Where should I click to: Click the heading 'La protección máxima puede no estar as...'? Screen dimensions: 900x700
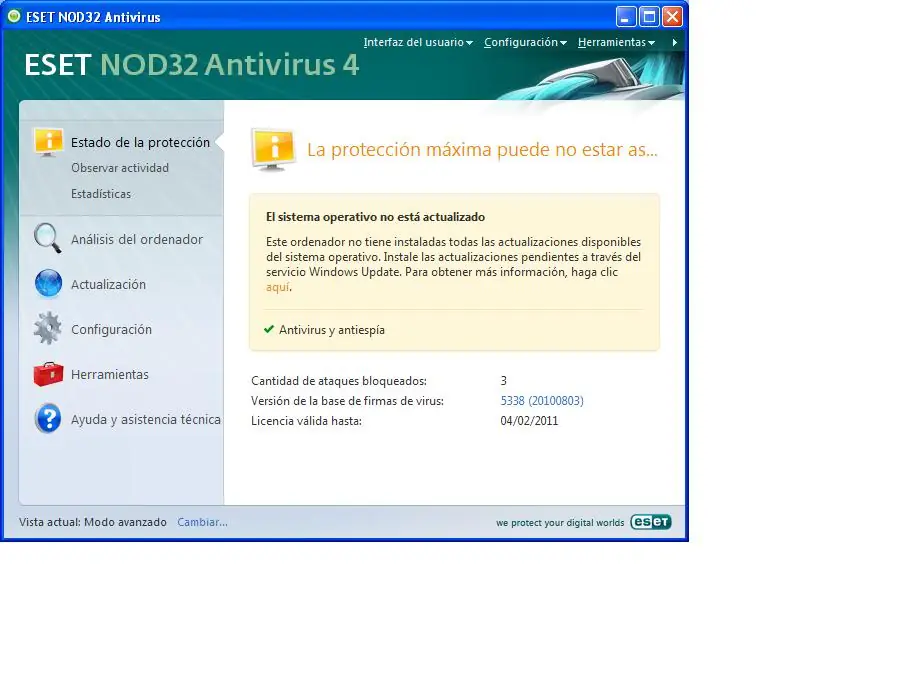482,150
